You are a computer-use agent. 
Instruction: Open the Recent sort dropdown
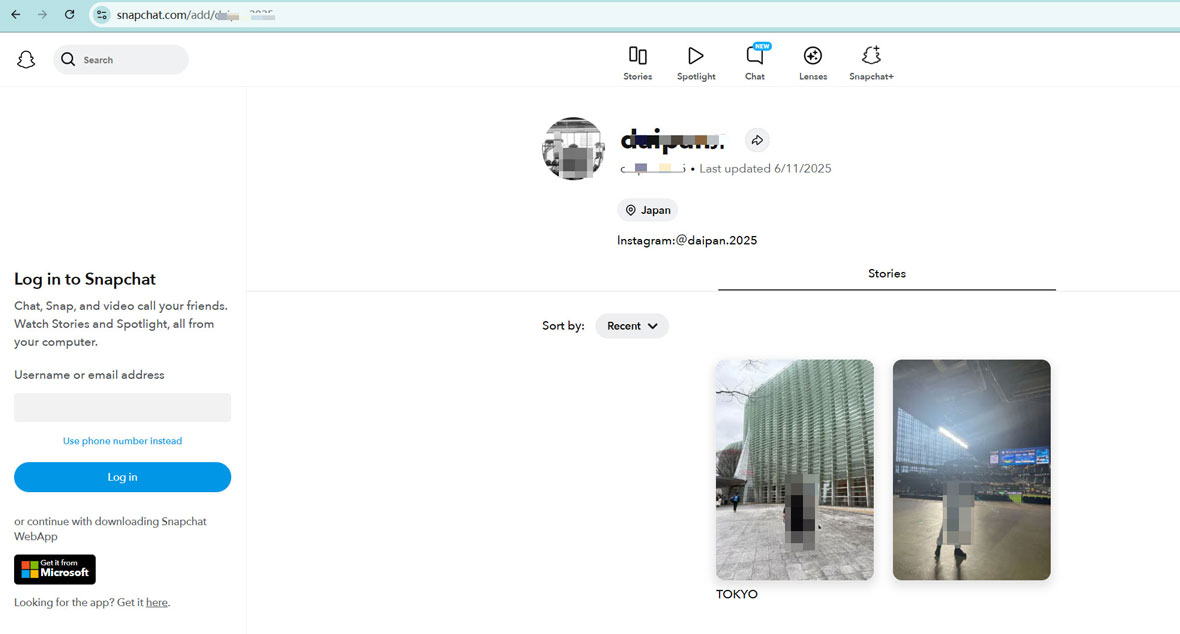(631, 326)
